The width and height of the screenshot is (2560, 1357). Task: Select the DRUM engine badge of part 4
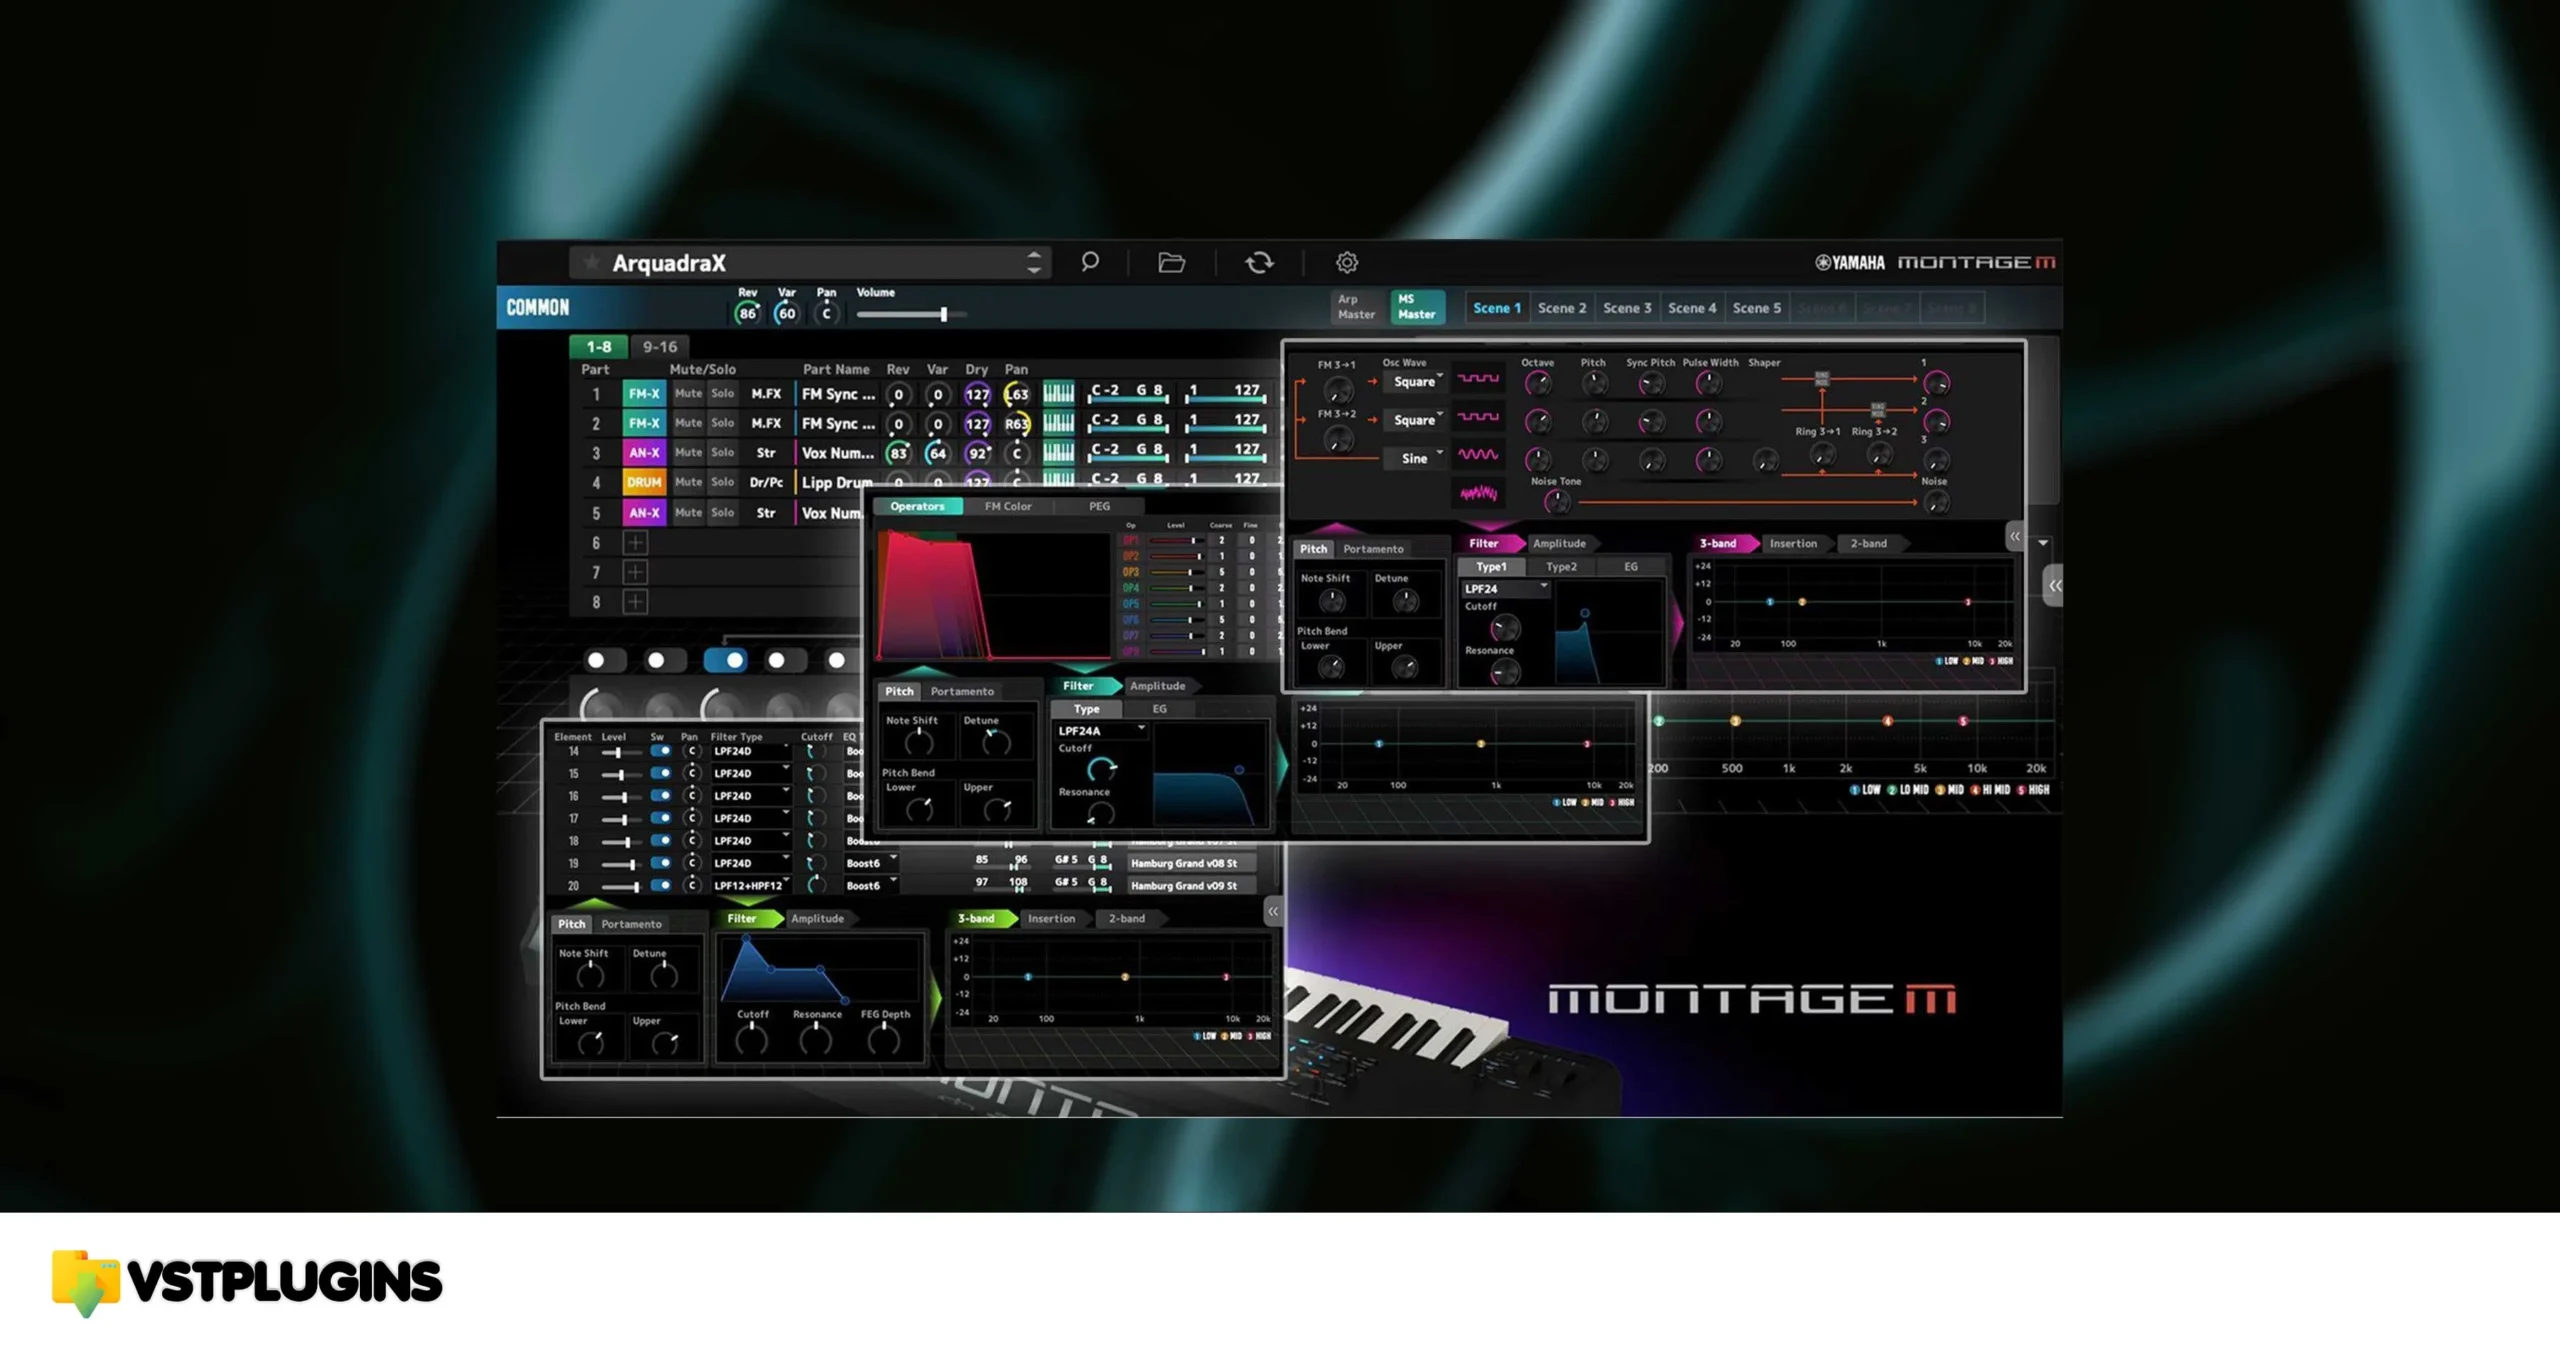[x=644, y=482]
